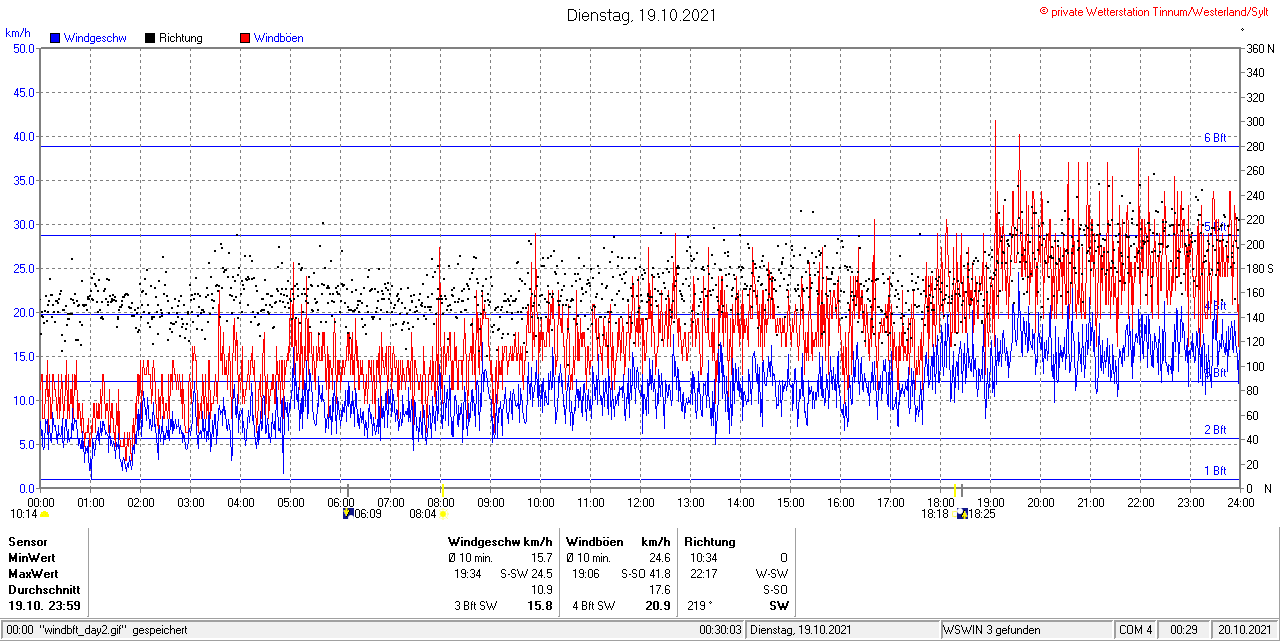
Task: Click the current wind speed 15.8
Action: tap(540, 606)
